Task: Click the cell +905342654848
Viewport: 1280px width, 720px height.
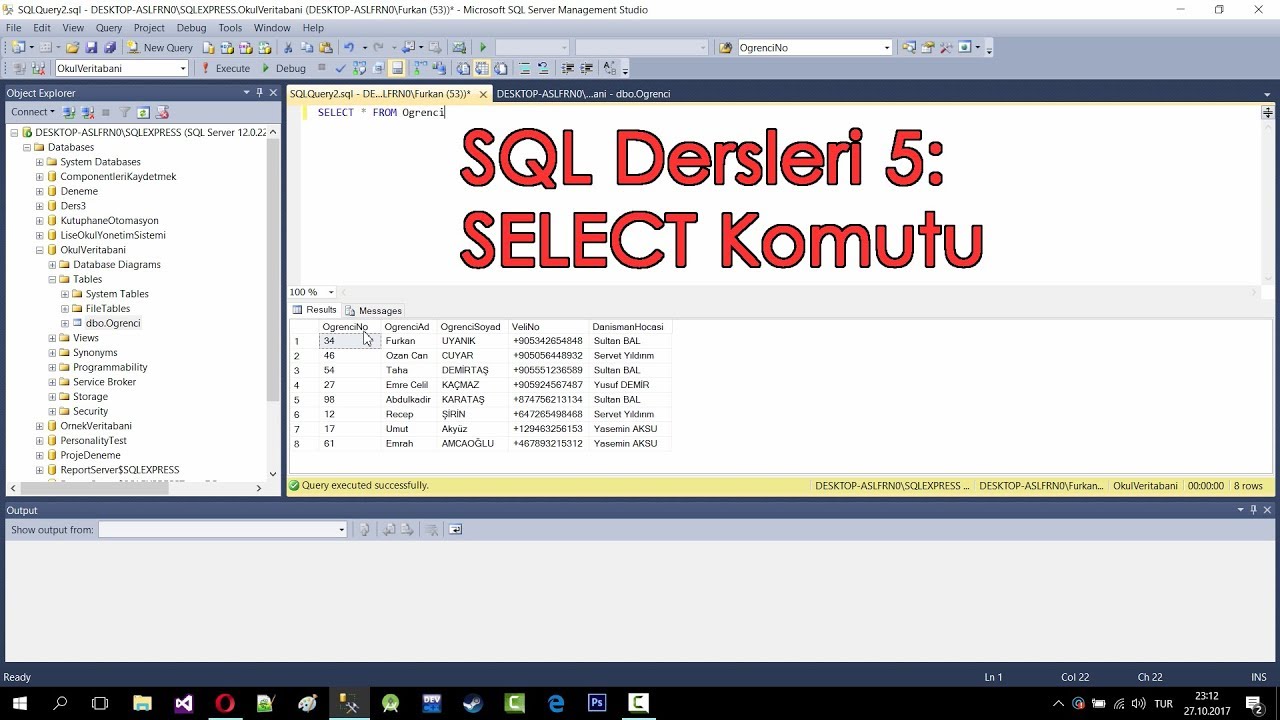Action: [x=548, y=341]
